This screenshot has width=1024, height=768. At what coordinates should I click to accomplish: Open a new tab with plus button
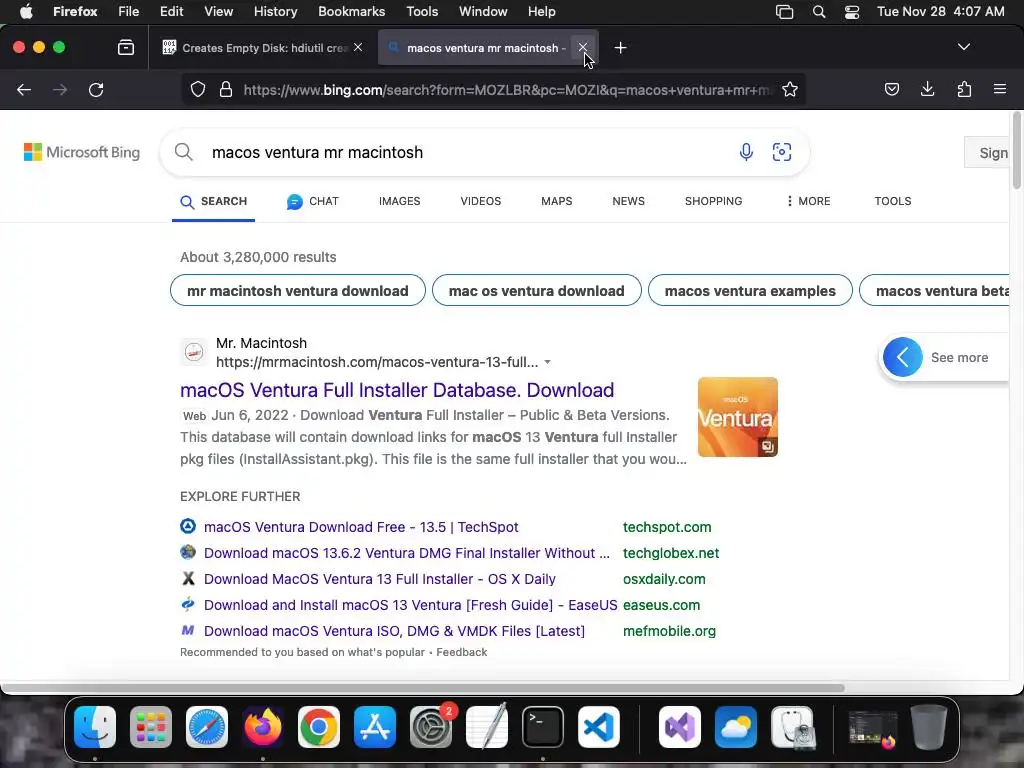coord(620,48)
